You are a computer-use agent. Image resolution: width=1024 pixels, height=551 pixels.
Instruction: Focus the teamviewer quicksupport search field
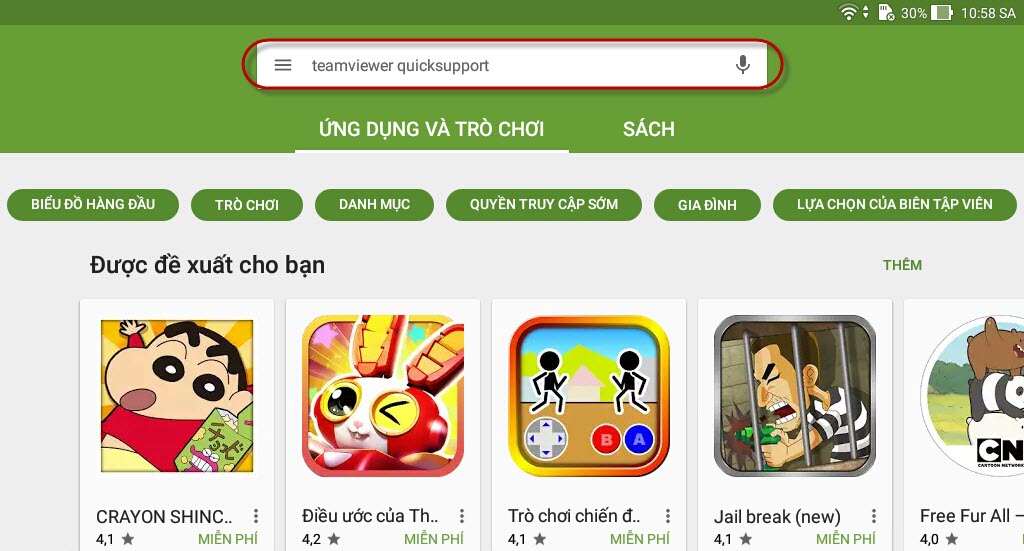(512, 65)
